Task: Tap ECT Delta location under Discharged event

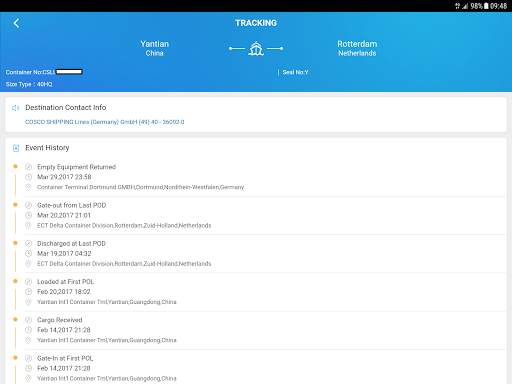Action: pos(124,264)
